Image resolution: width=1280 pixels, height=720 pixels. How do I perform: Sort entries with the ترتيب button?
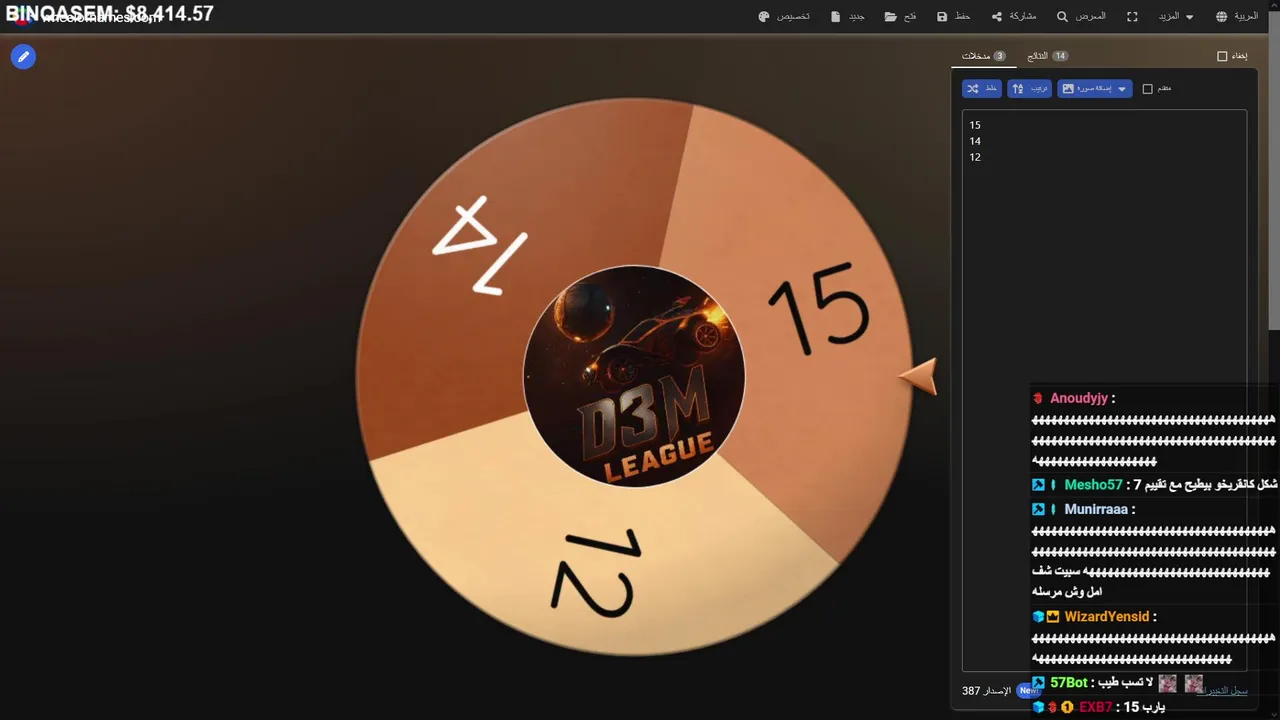click(1030, 89)
